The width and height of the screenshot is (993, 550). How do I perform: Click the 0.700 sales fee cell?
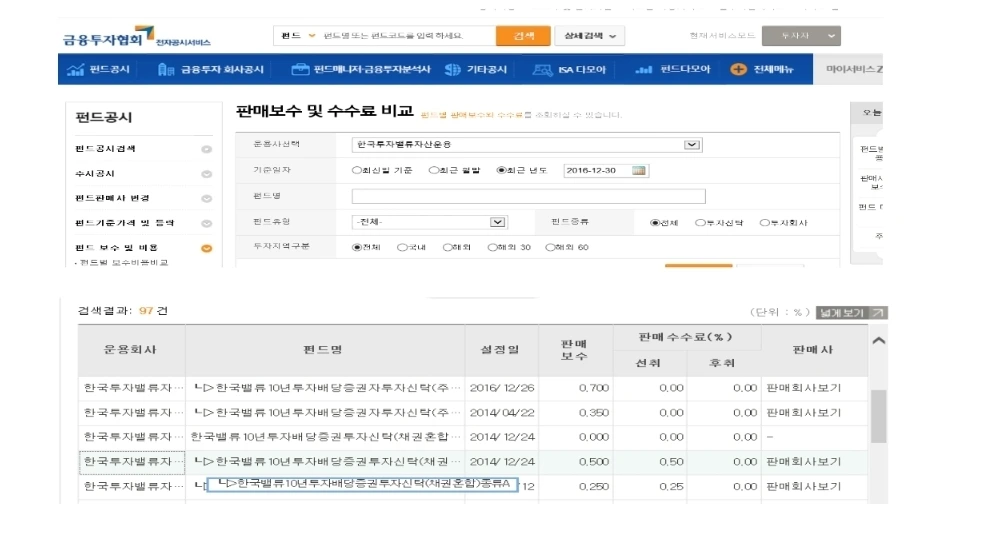594,388
